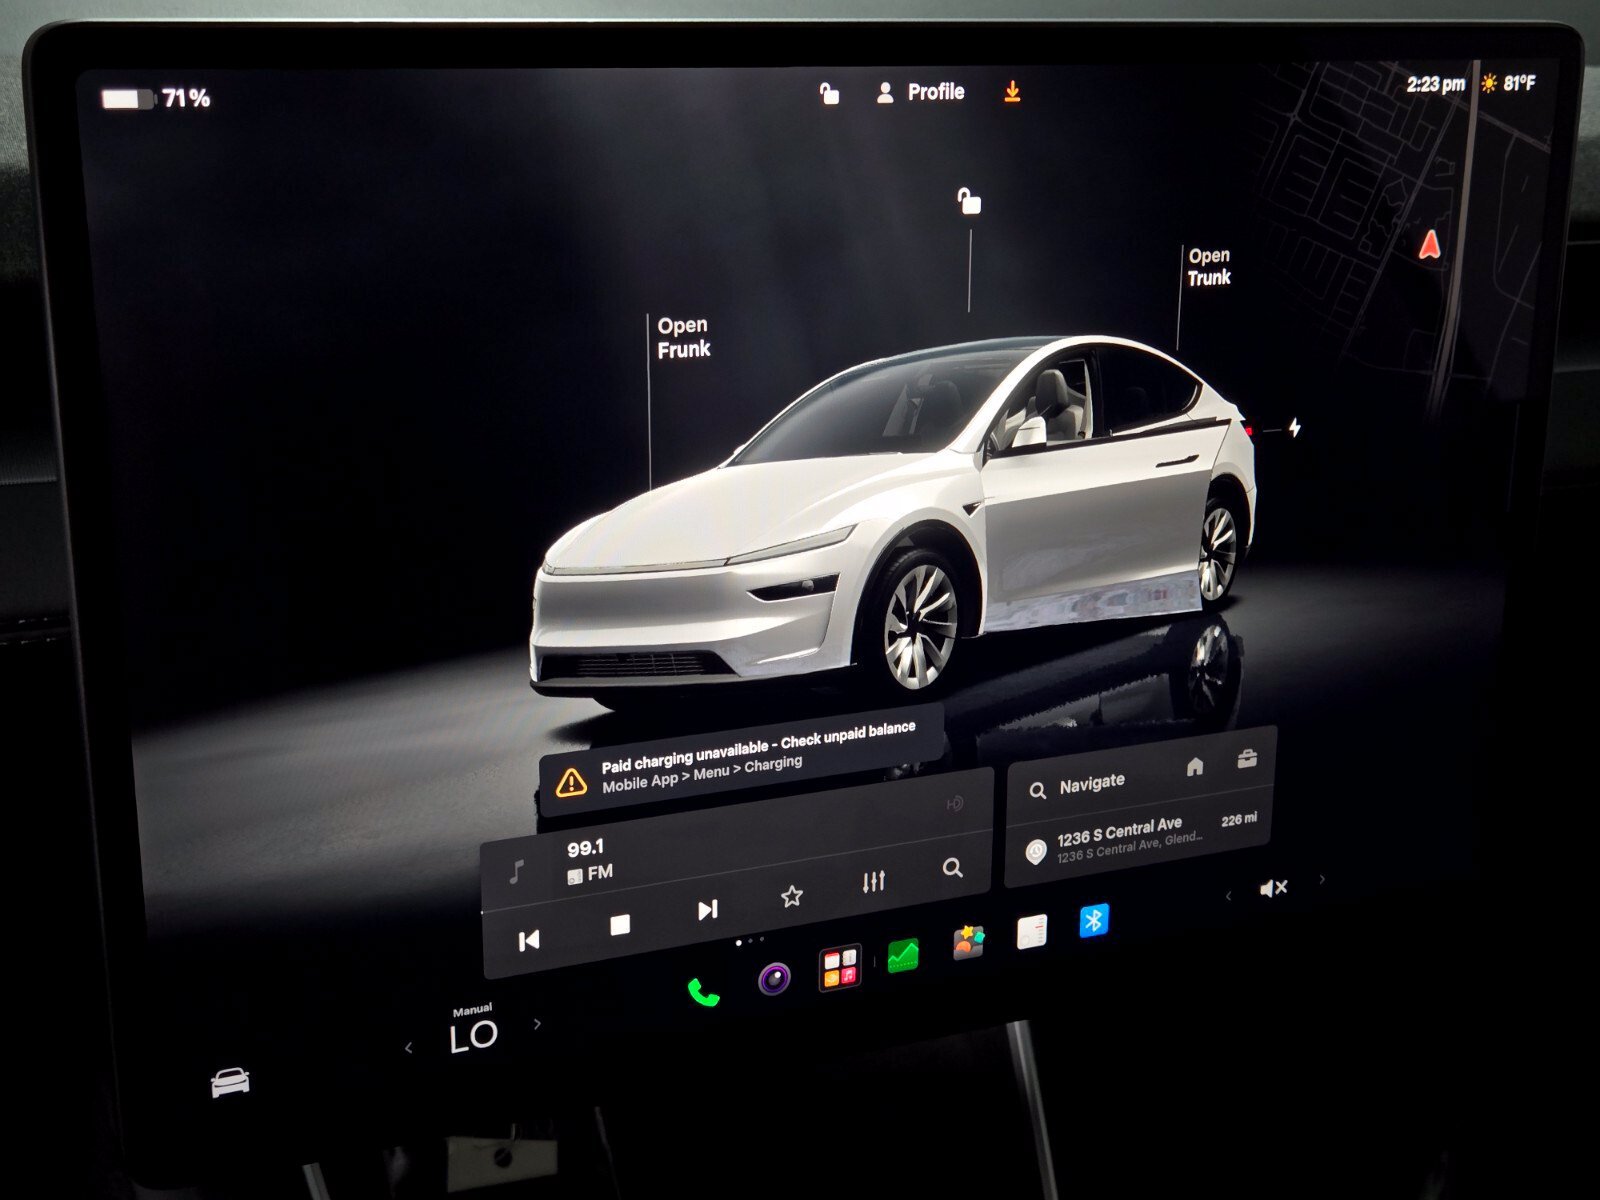Image resolution: width=1600 pixels, height=1200 pixels.
Task: Tap the 226 mi distance text
Action: (x=1239, y=820)
